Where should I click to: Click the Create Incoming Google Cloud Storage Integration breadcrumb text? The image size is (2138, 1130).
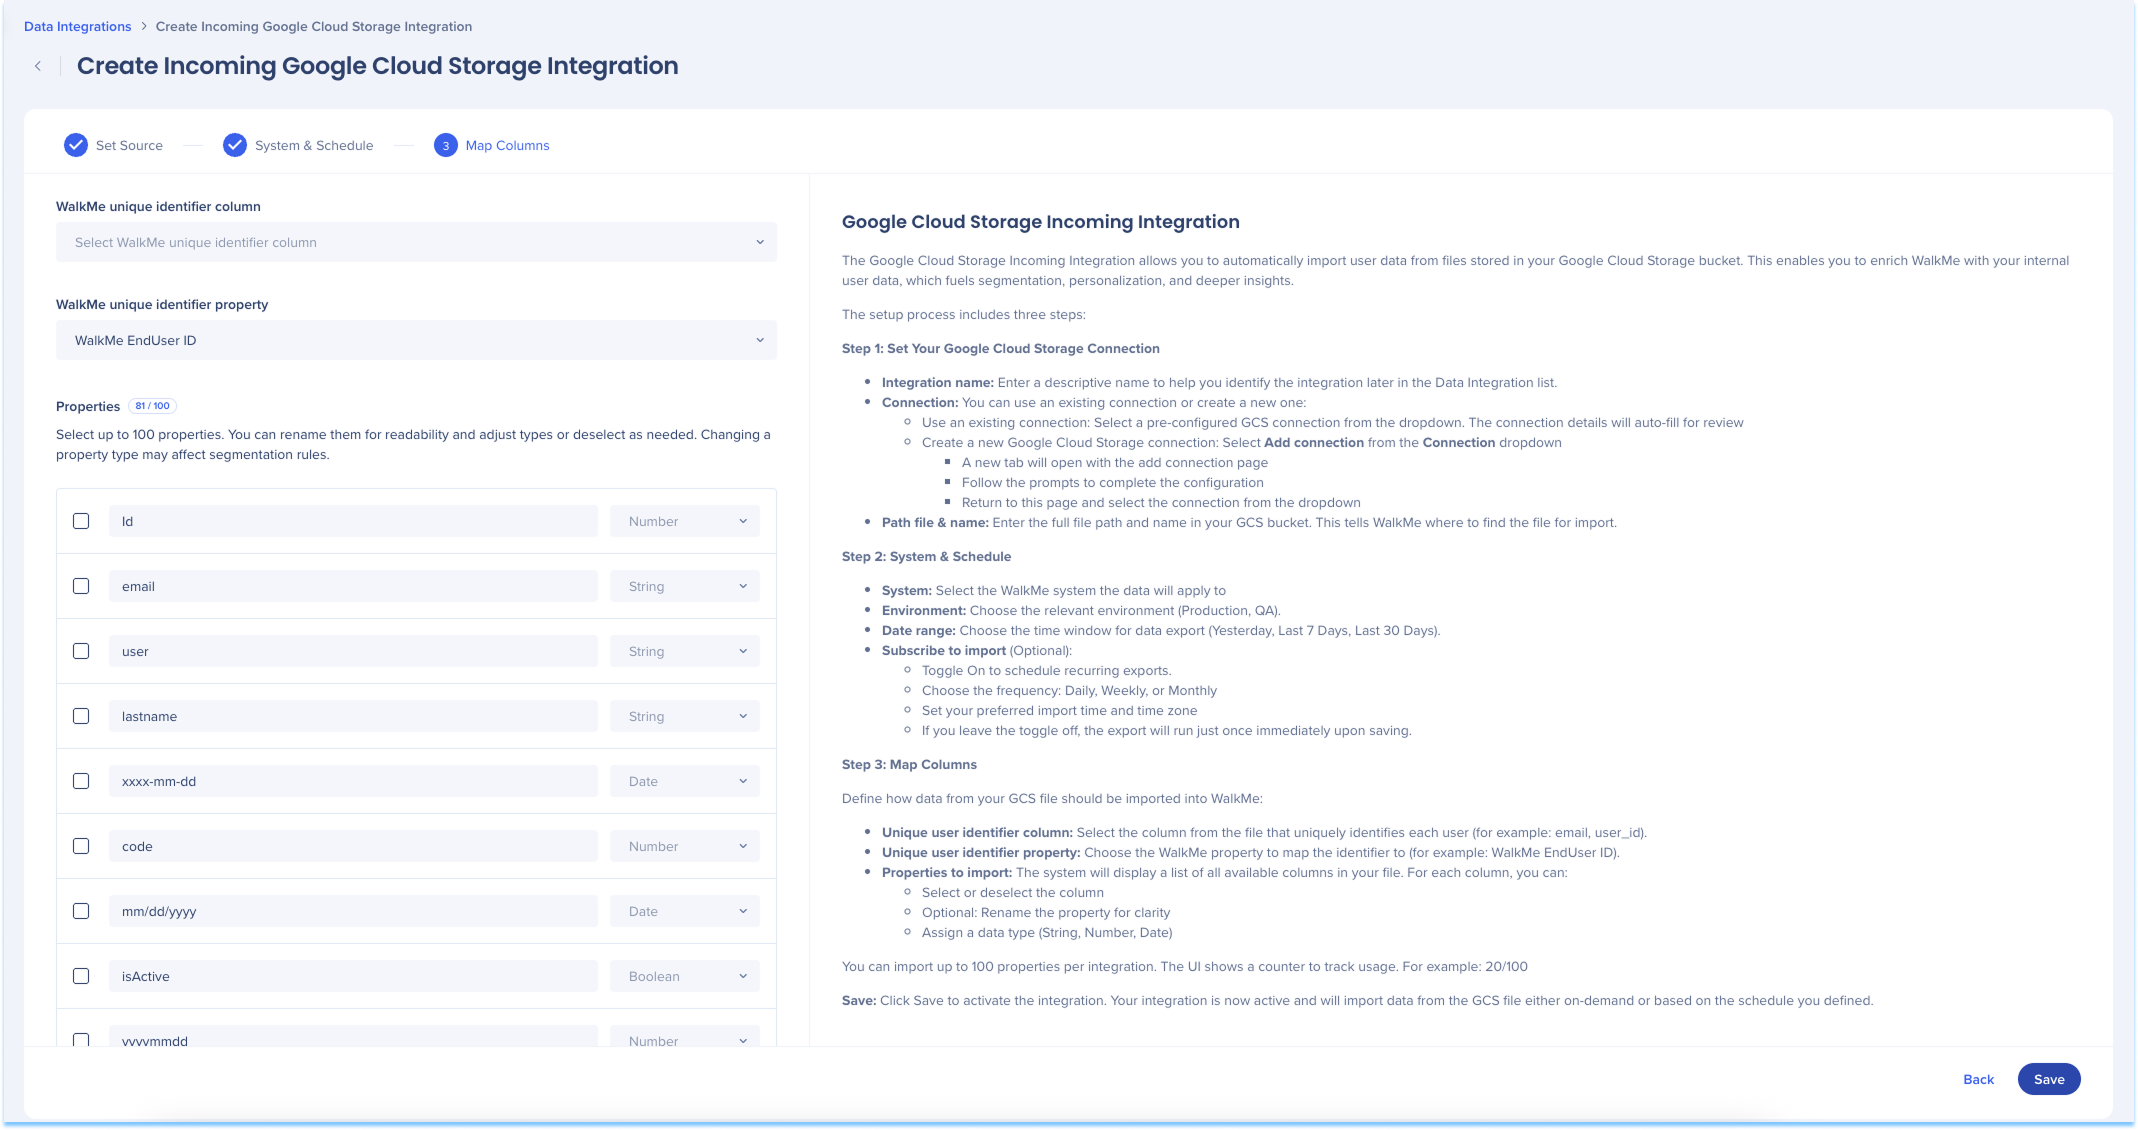314,27
